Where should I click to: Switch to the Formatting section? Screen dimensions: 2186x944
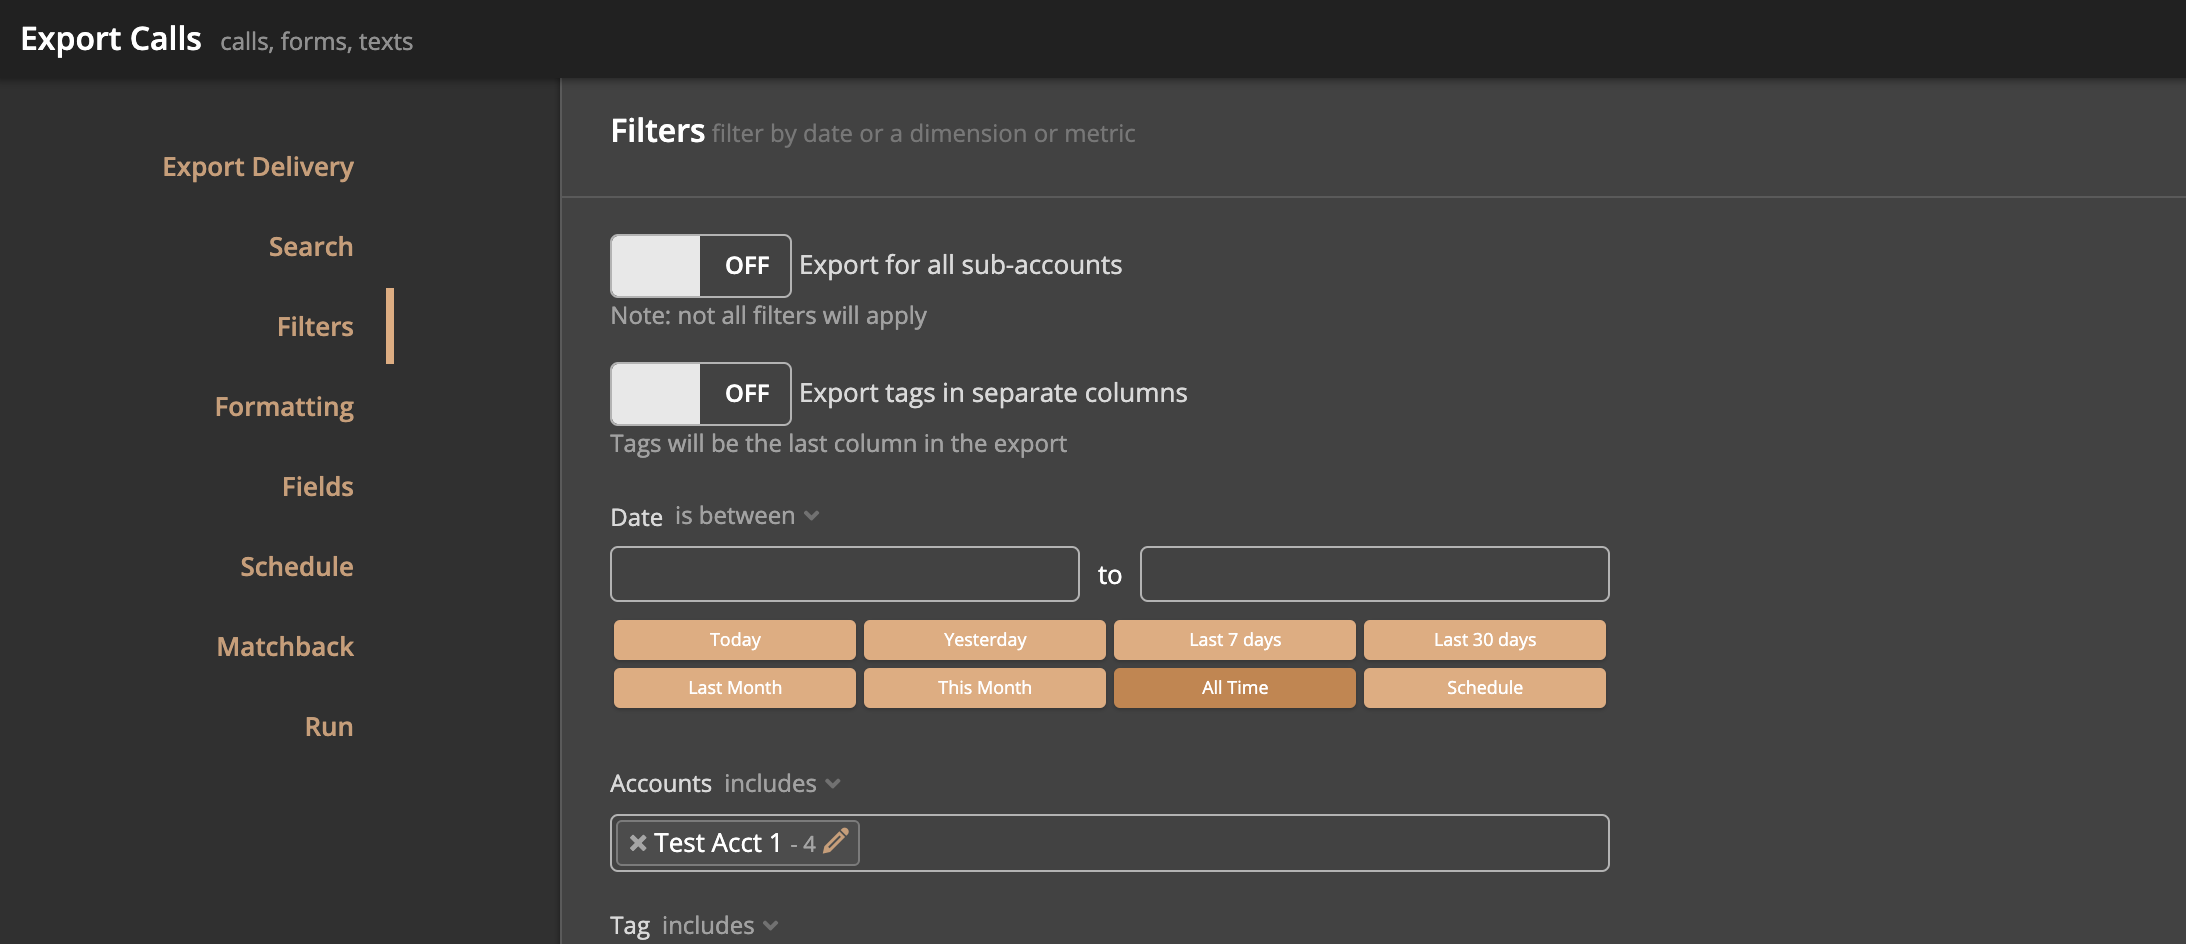(284, 407)
